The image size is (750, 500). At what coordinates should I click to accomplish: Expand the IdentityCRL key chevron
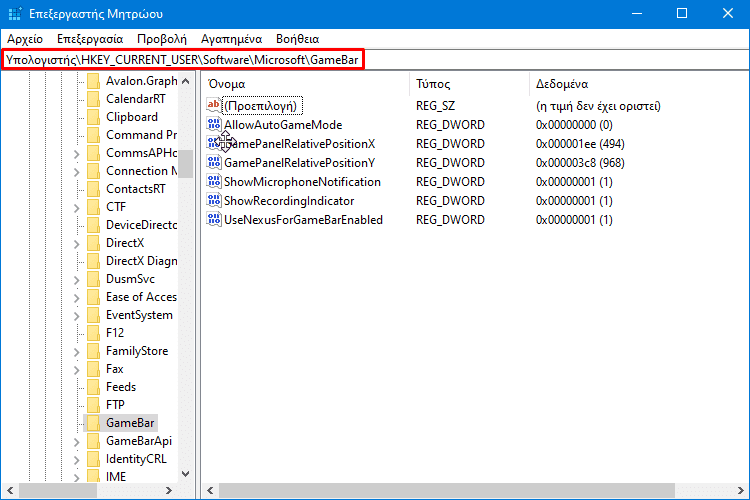[77, 460]
